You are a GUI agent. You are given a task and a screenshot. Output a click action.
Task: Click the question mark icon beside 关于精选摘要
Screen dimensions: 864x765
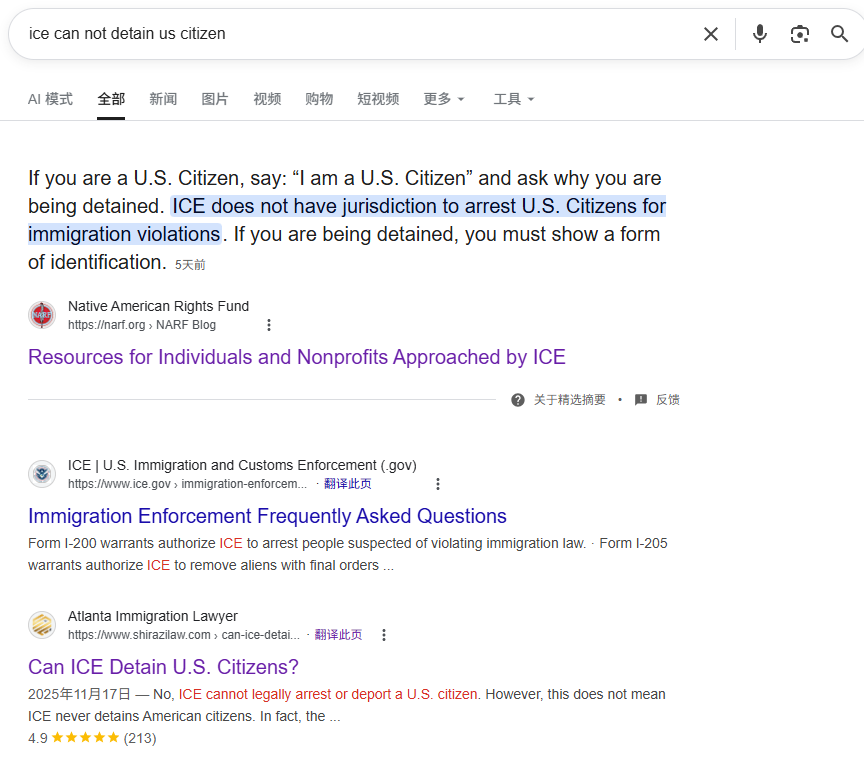pyautogui.click(x=518, y=400)
